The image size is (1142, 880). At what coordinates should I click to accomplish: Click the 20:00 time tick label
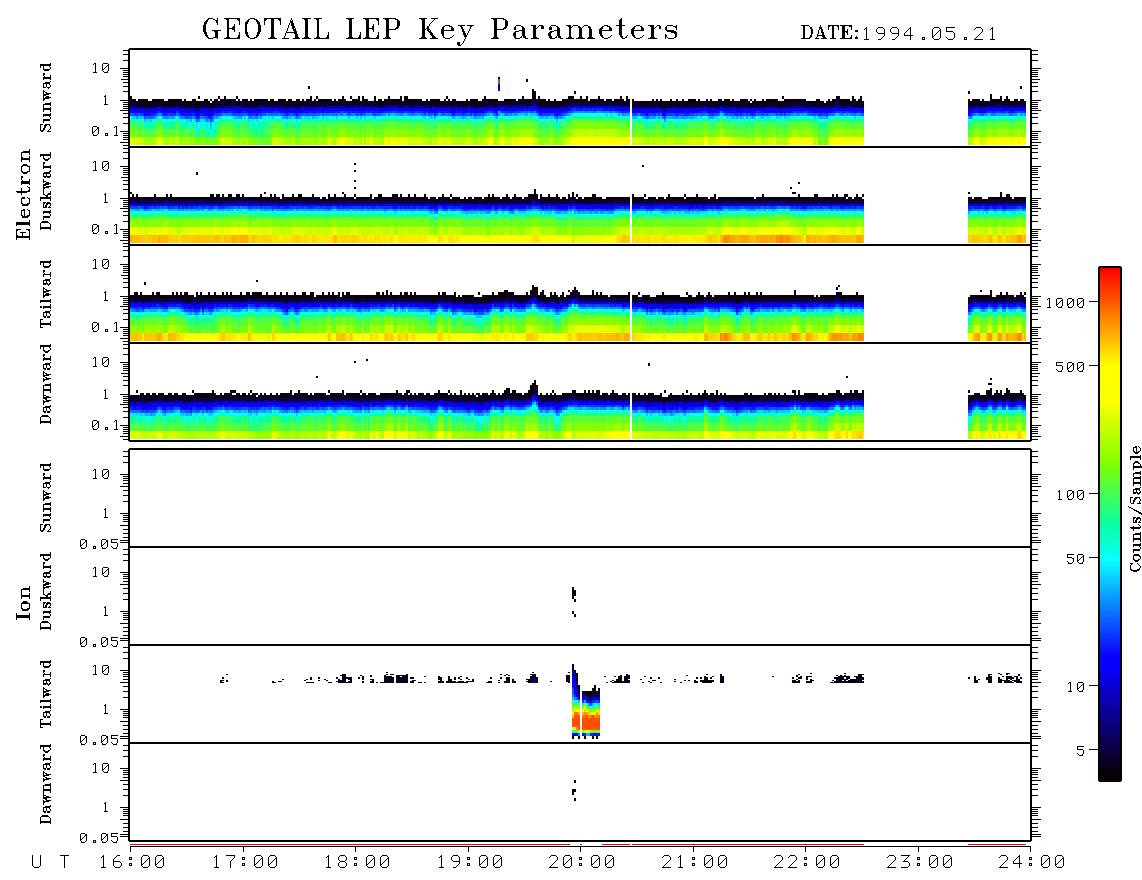point(582,863)
